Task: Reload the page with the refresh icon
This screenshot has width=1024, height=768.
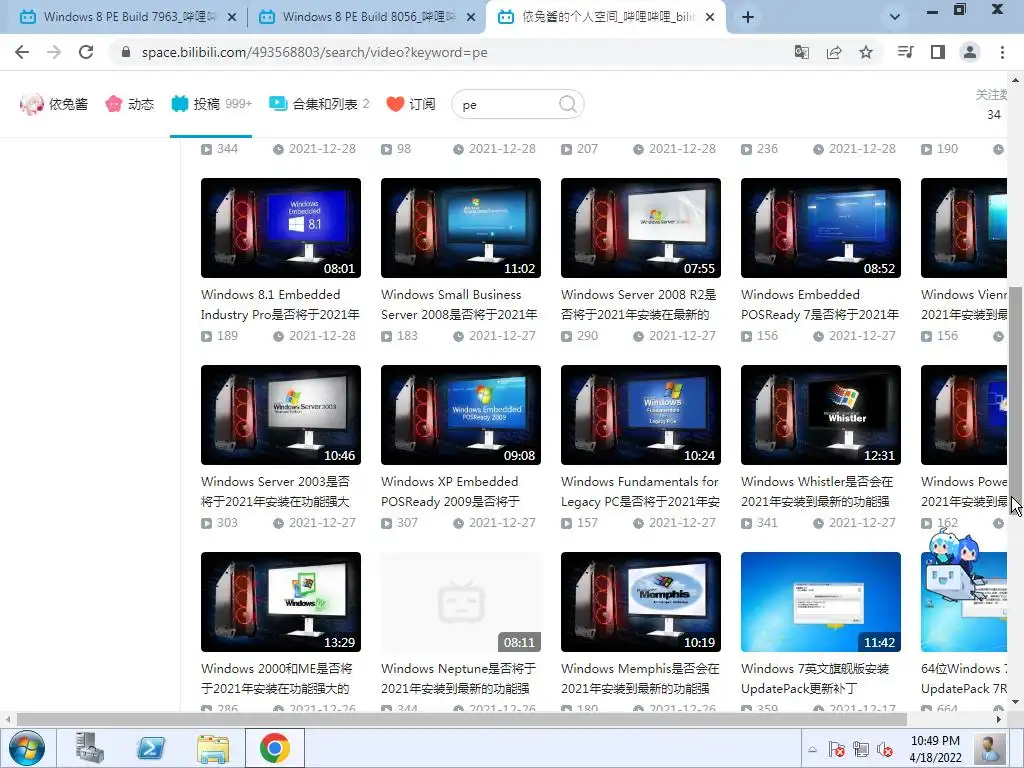Action: coord(86,52)
